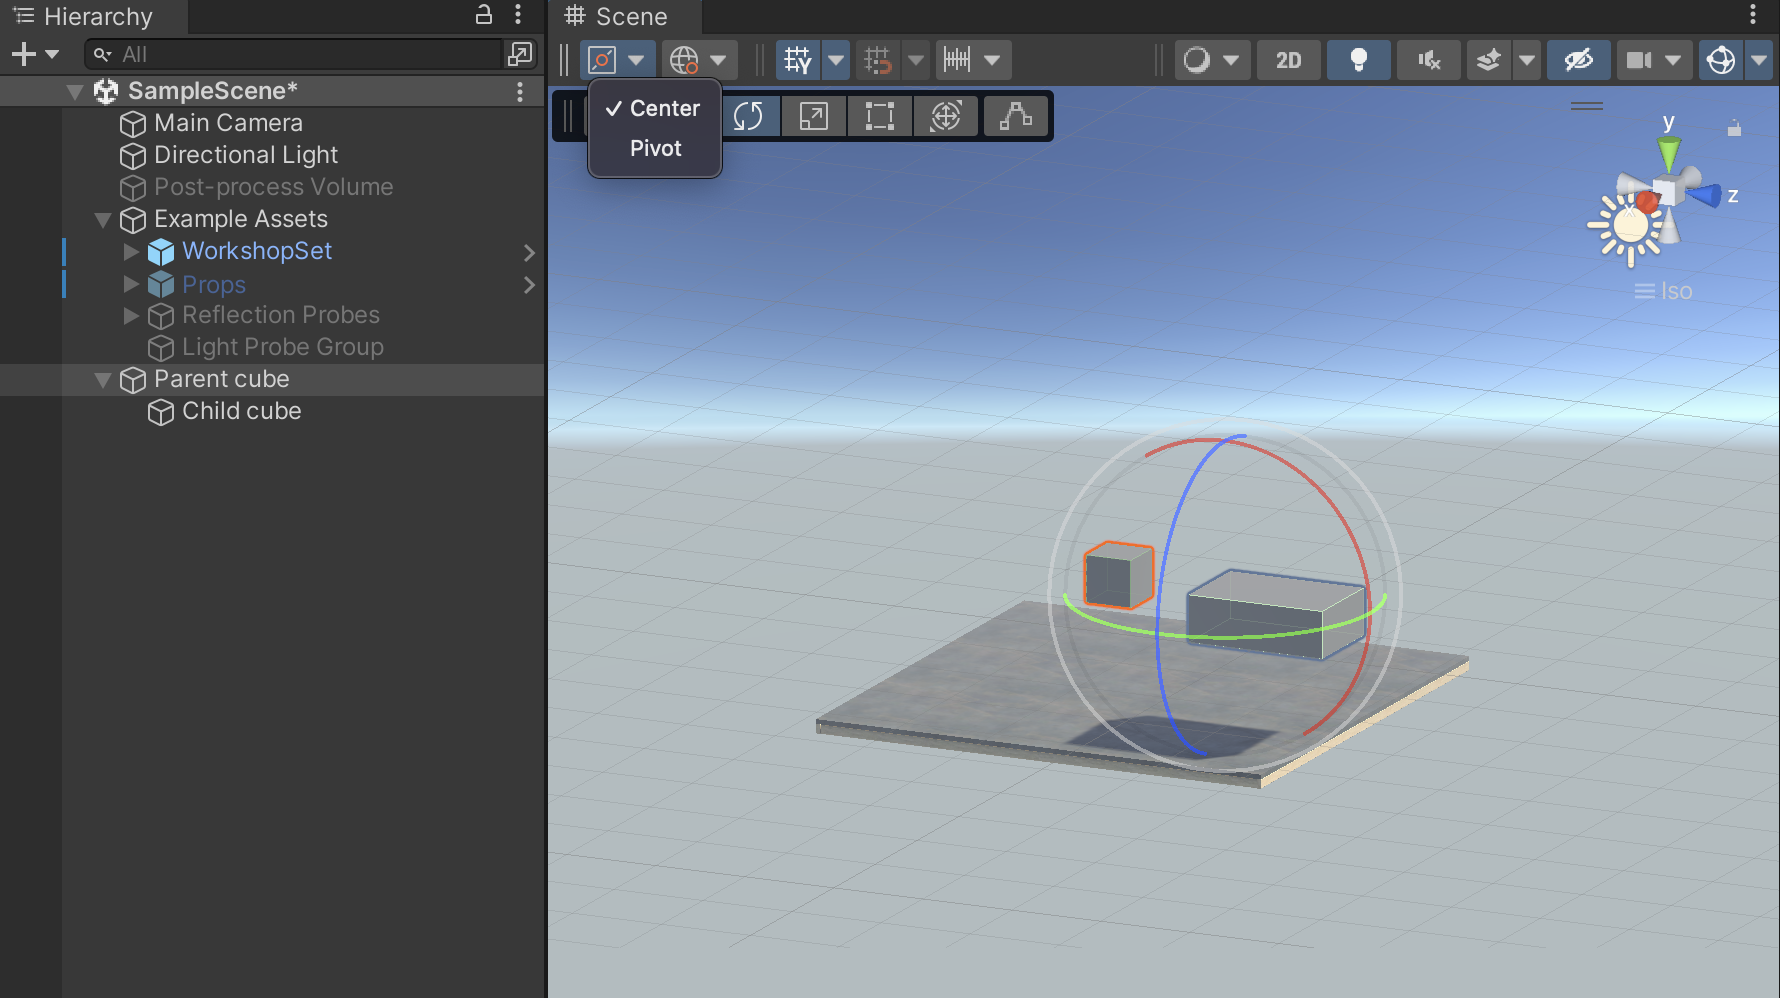Toggle scene effects icon
Viewport: 1780px width, 998px height.
(1489, 60)
